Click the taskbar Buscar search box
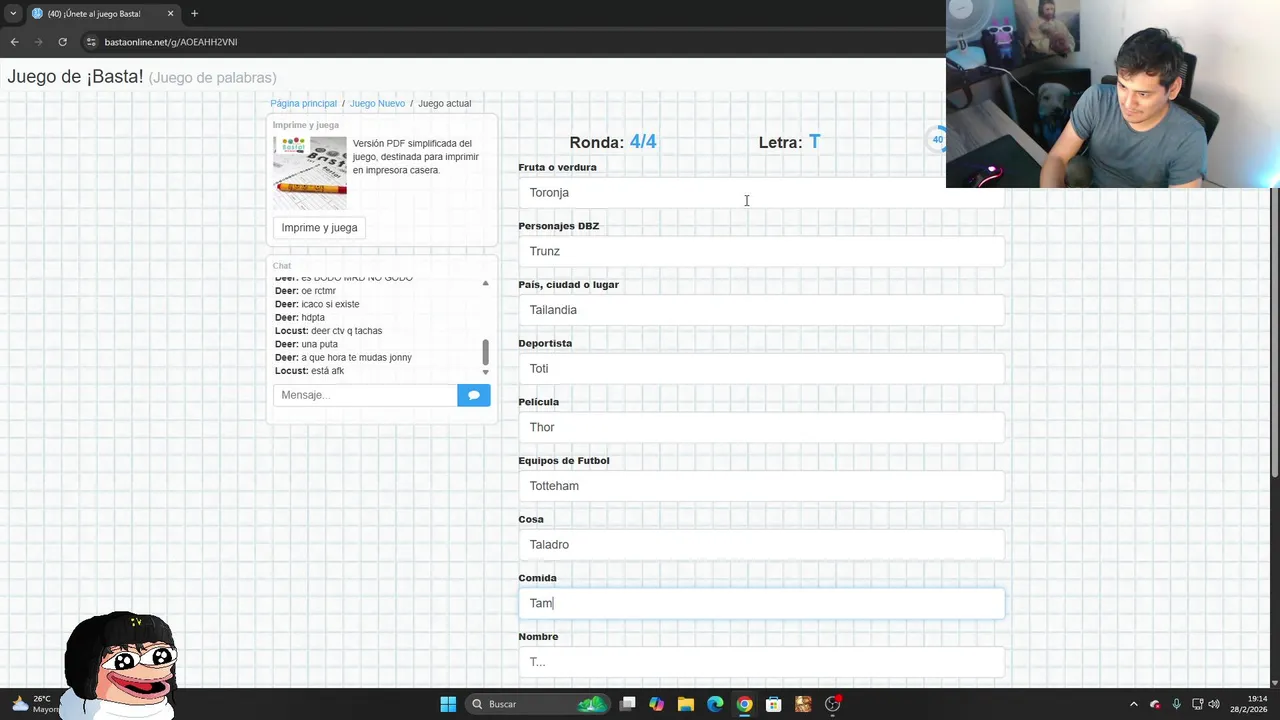 click(x=539, y=704)
